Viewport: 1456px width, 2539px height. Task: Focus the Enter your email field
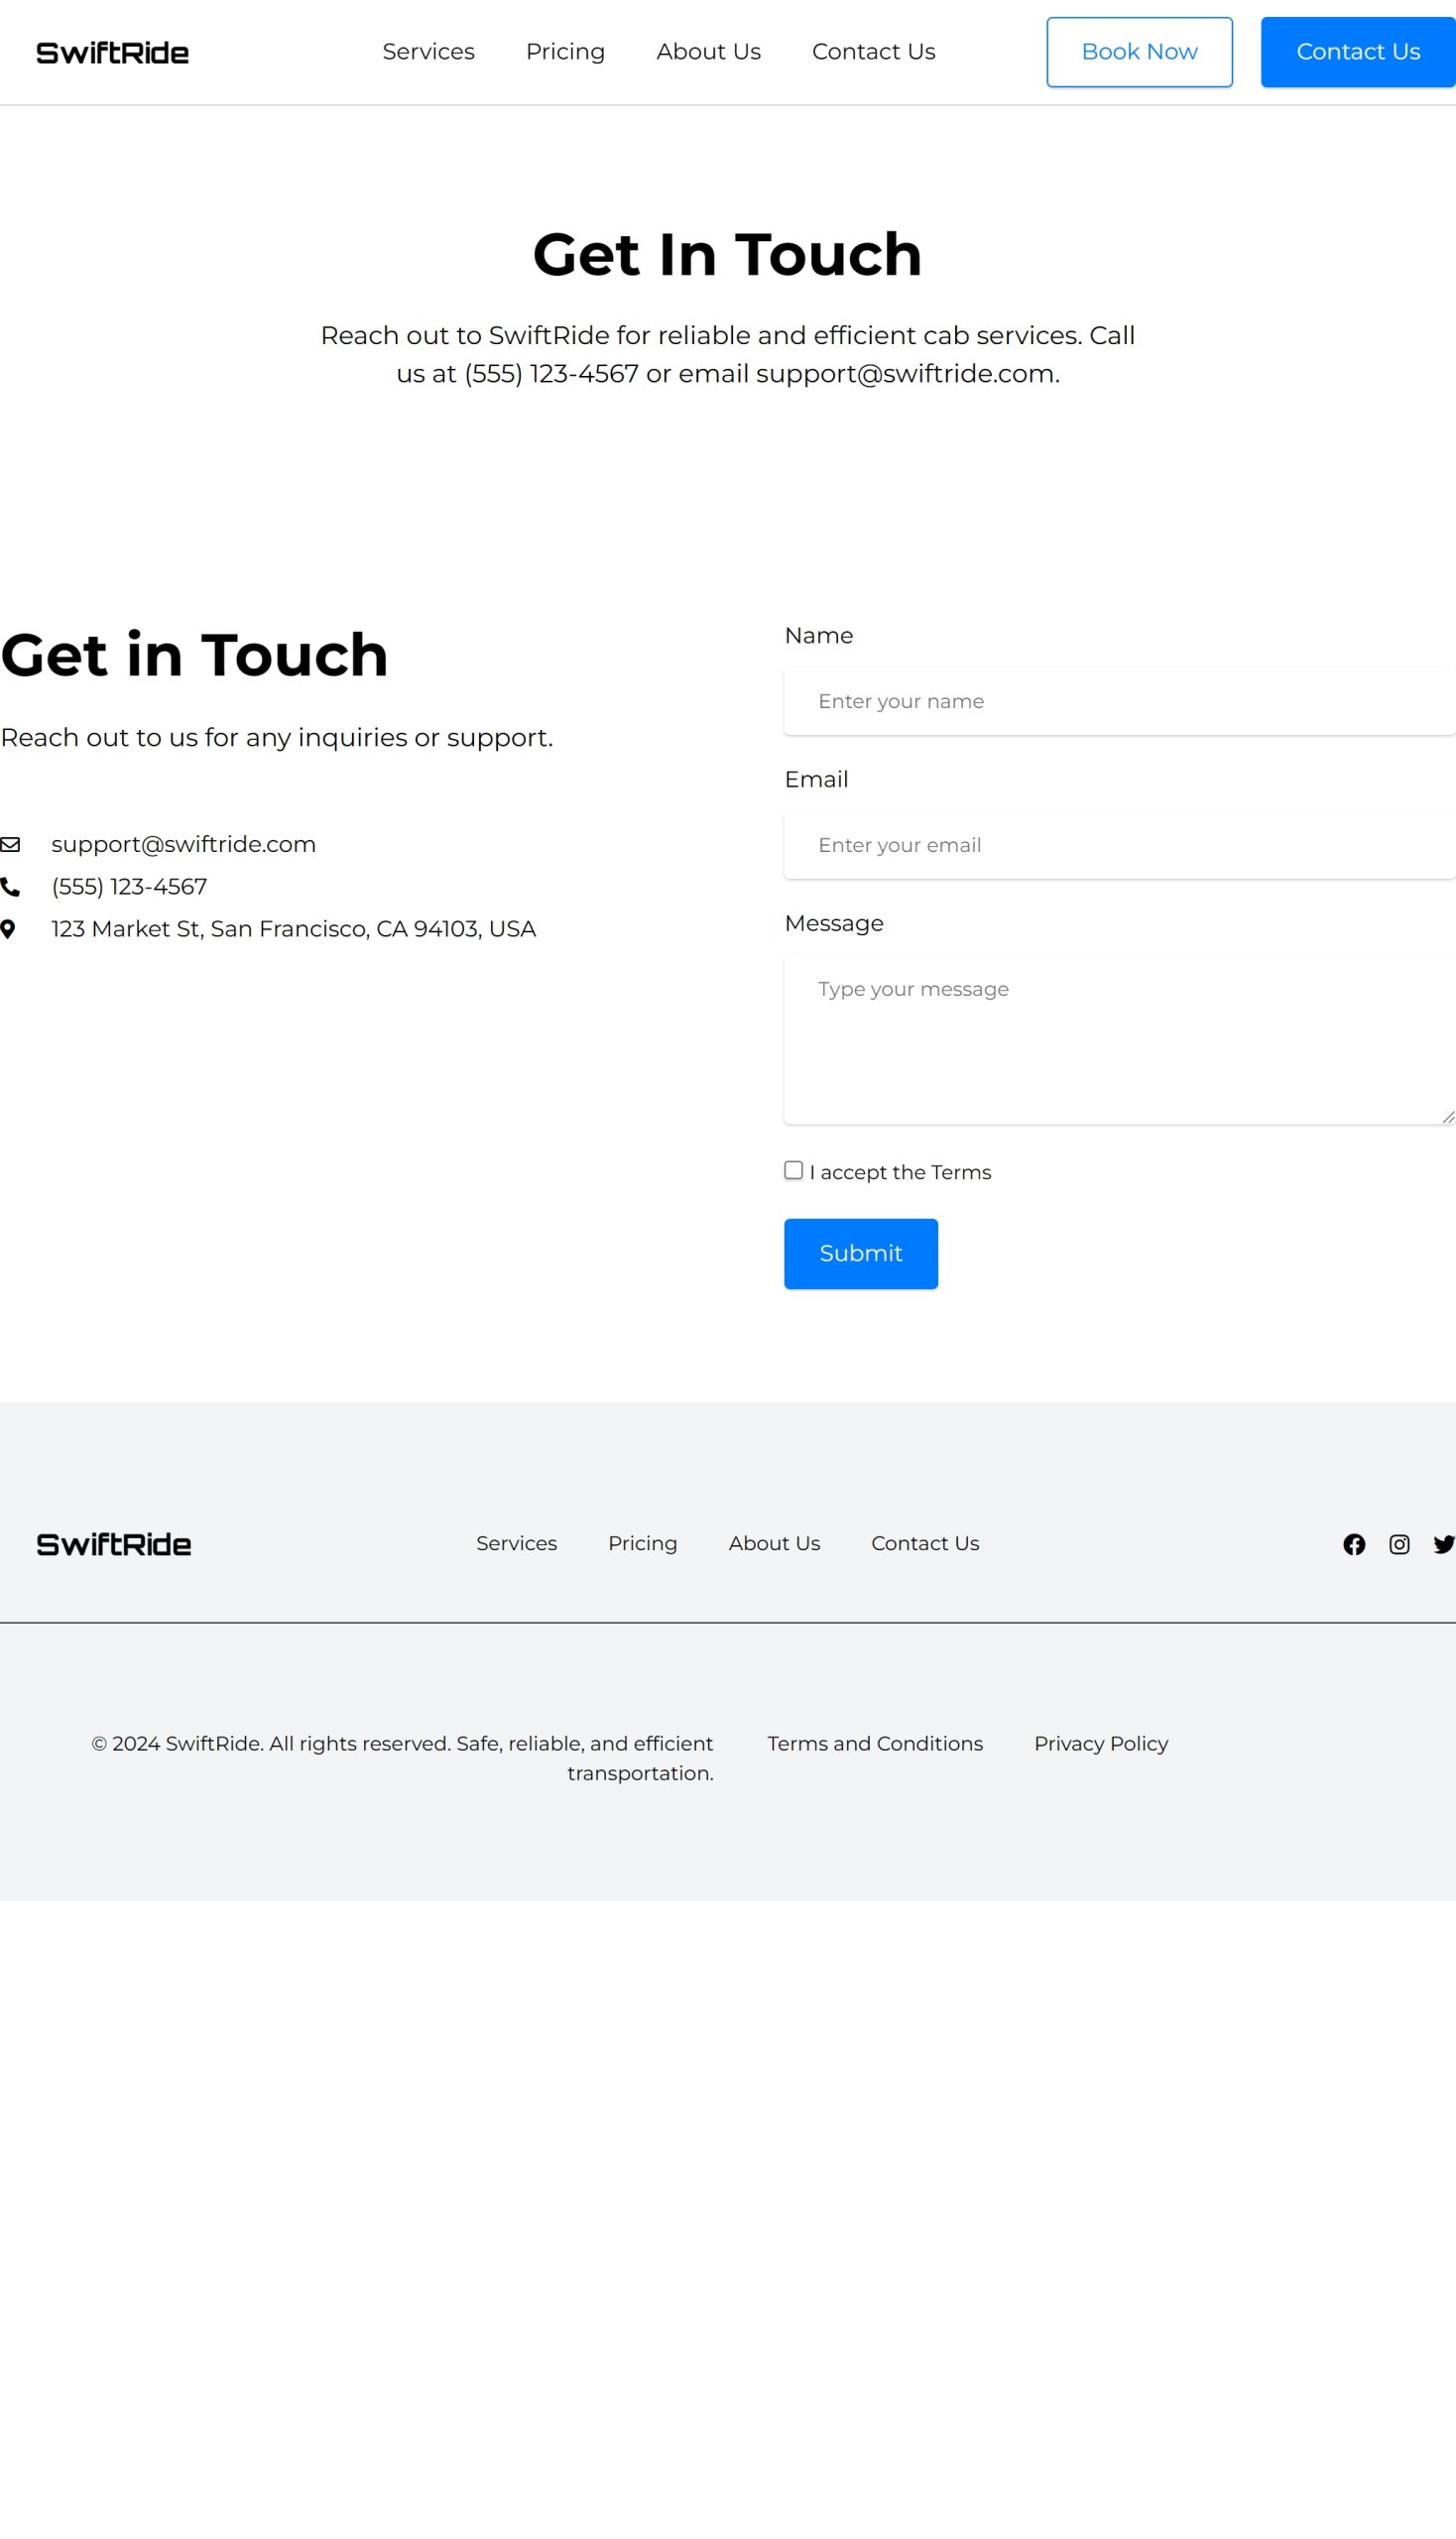(x=1119, y=845)
